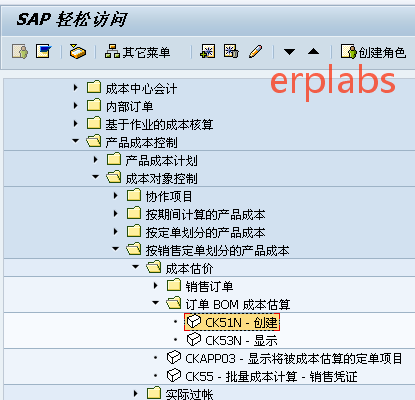Click the 销售订单 folder icon
415x400 pixels.
174,285
